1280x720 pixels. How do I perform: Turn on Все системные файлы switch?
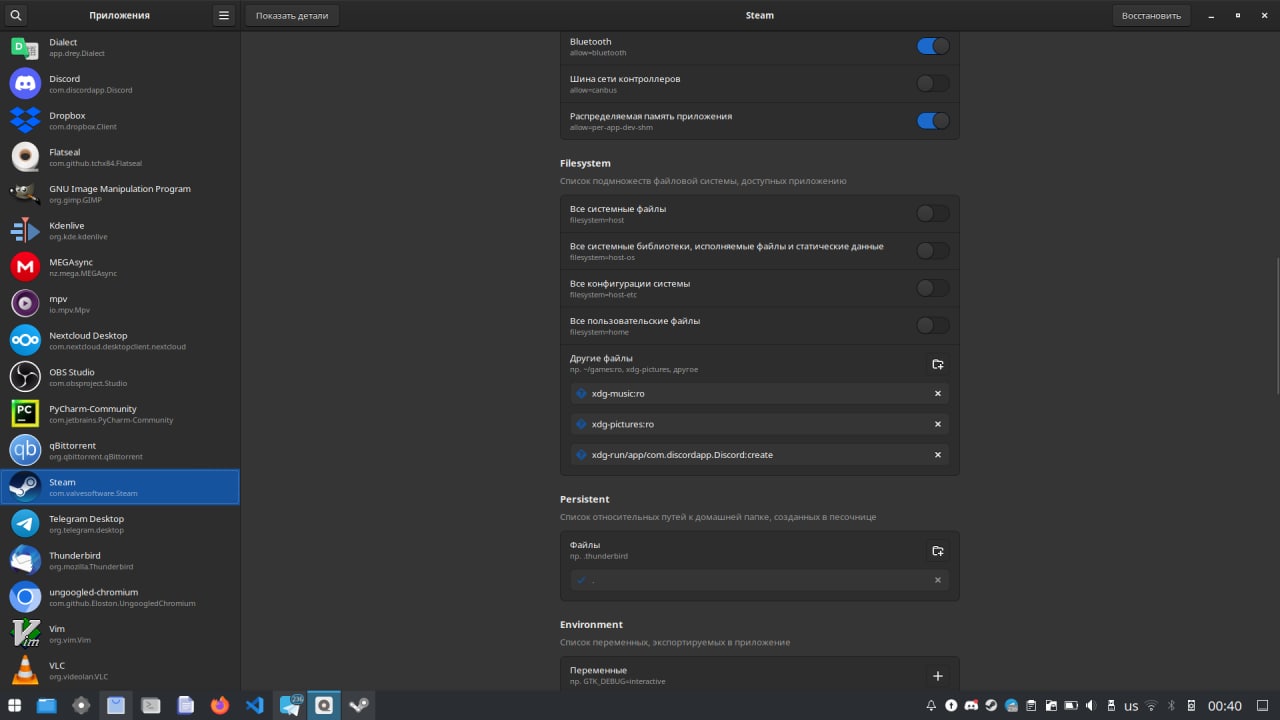(x=932, y=213)
